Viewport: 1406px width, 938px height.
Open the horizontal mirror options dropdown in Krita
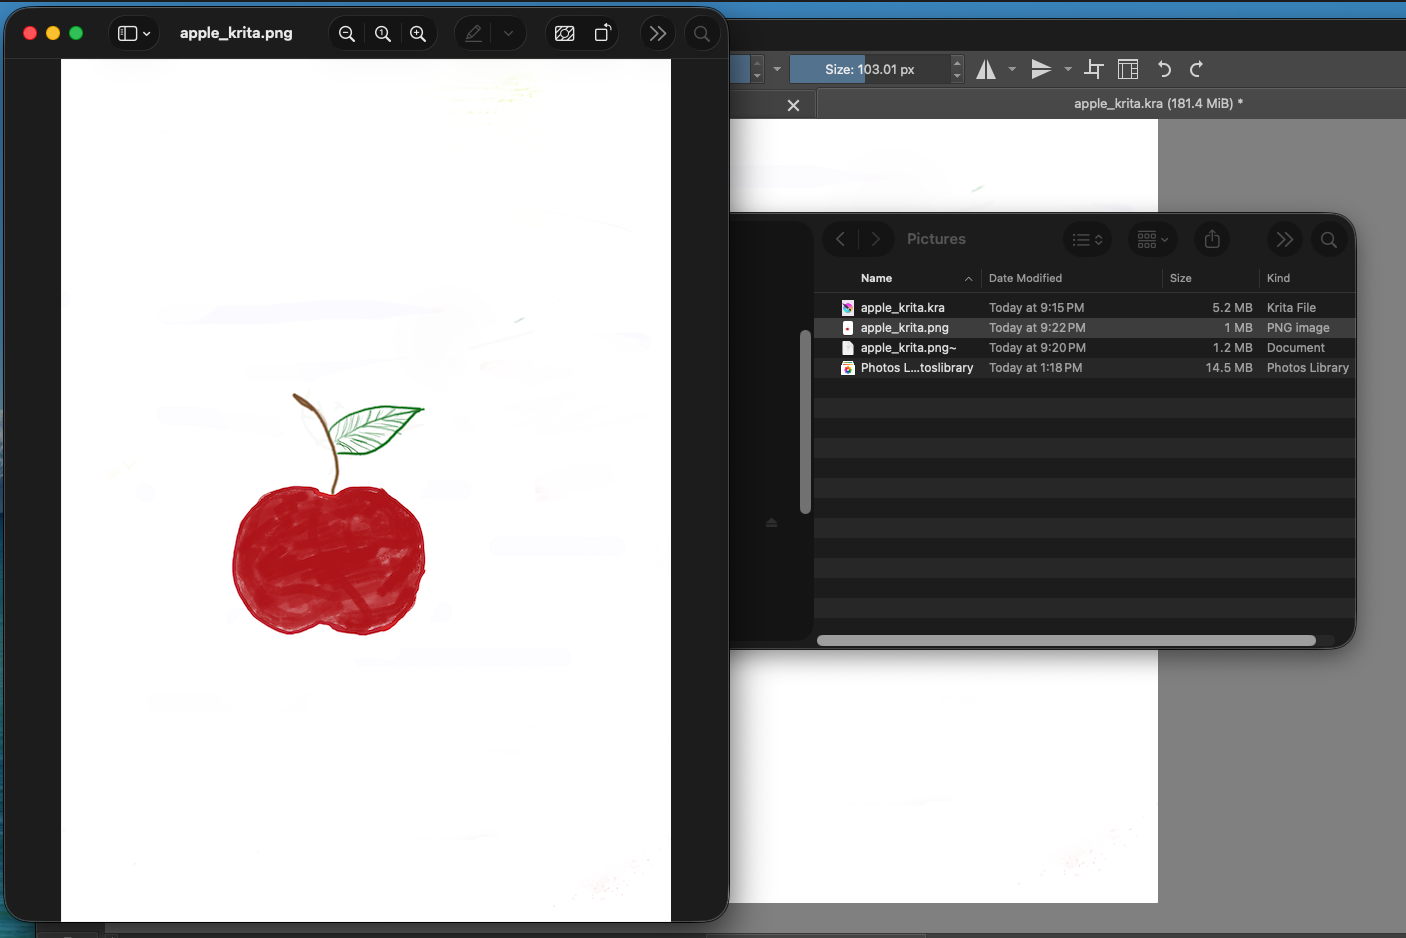click(x=1012, y=69)
